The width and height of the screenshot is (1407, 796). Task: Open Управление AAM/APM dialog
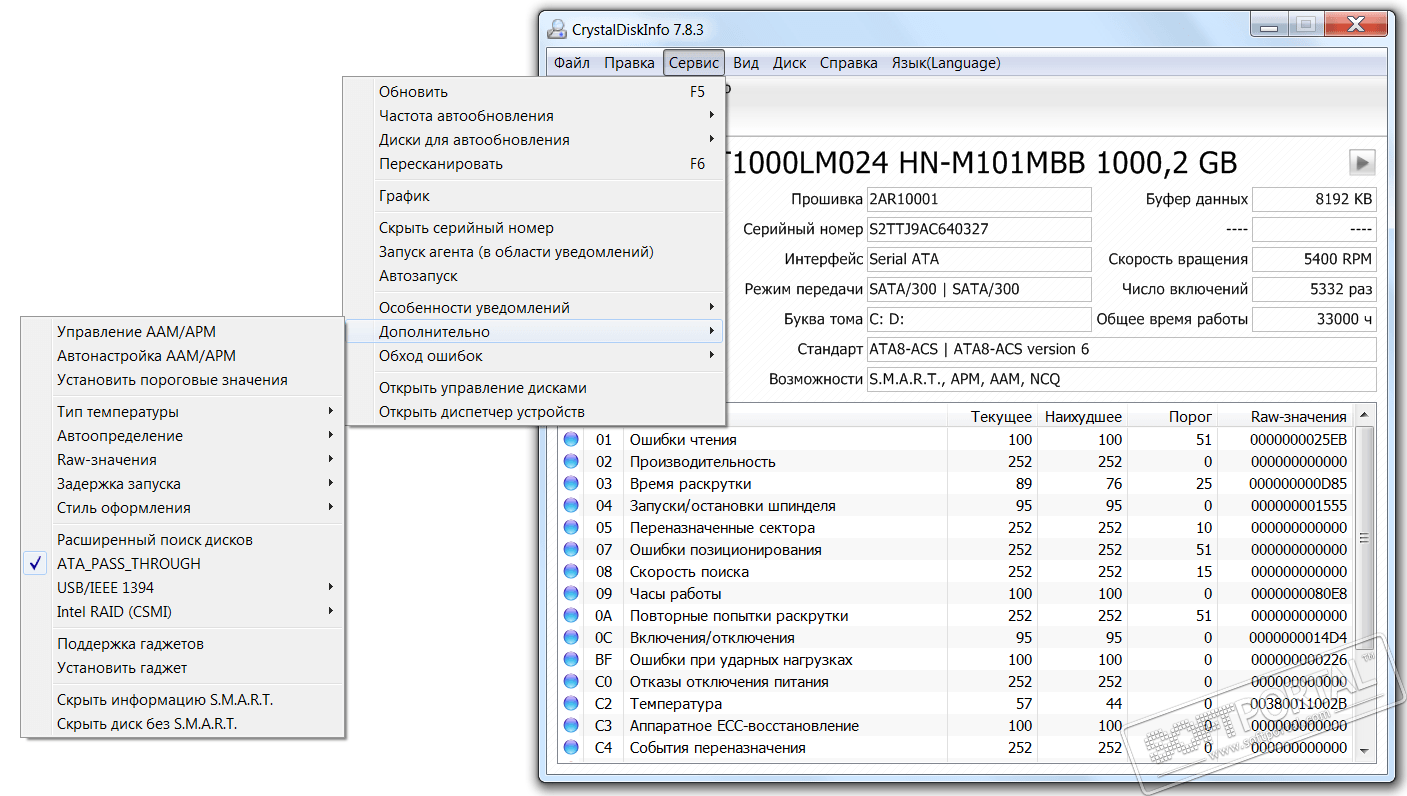[x=136, y=332]
